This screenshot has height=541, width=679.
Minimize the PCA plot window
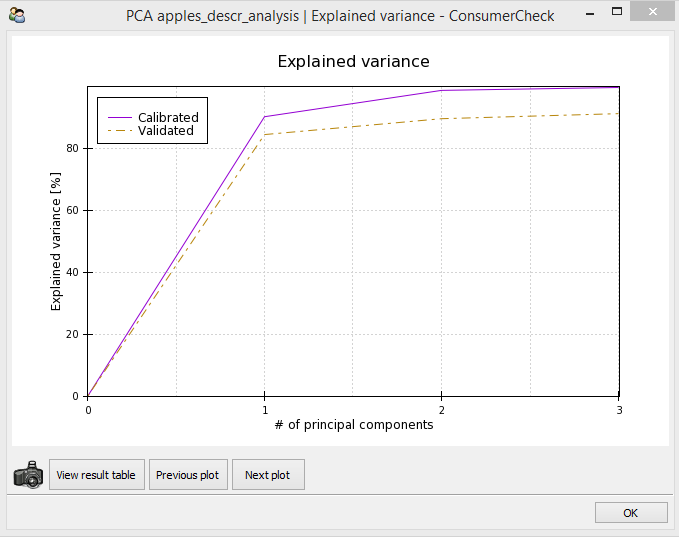(589, 14)
